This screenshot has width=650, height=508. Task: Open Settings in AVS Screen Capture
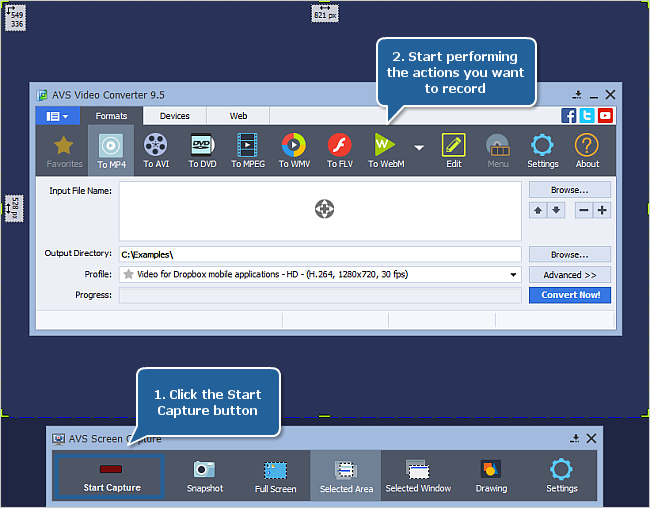tap(562, 476)
